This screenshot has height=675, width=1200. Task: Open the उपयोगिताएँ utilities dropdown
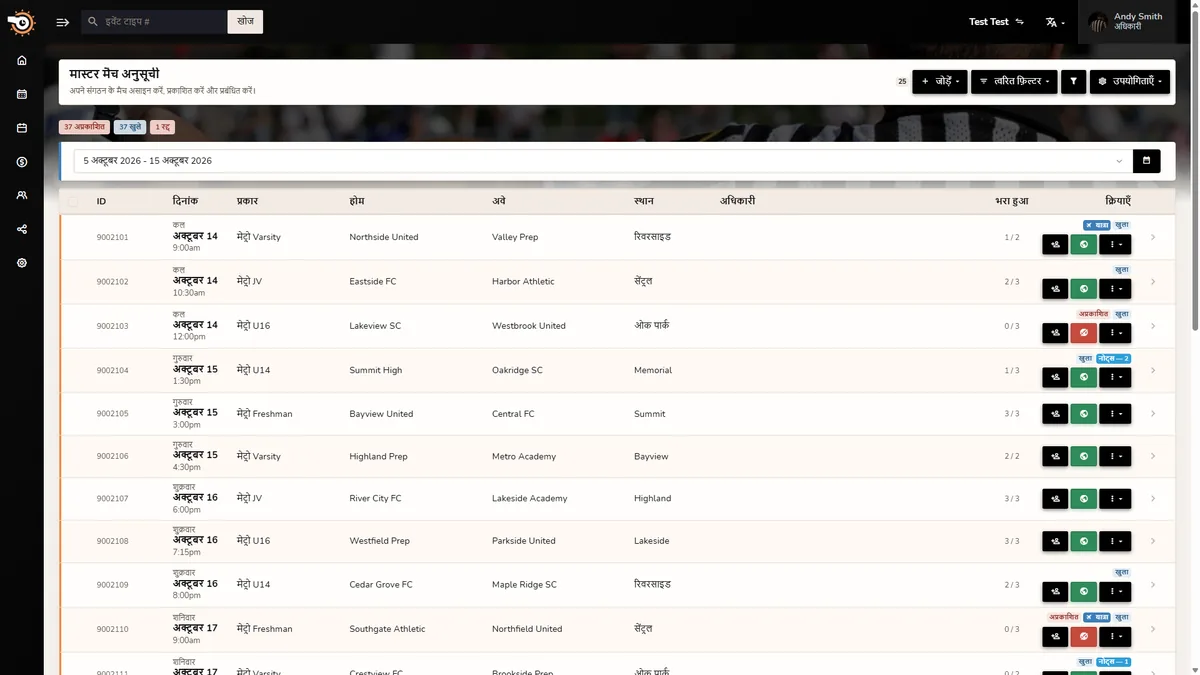tap(1131, 82)
